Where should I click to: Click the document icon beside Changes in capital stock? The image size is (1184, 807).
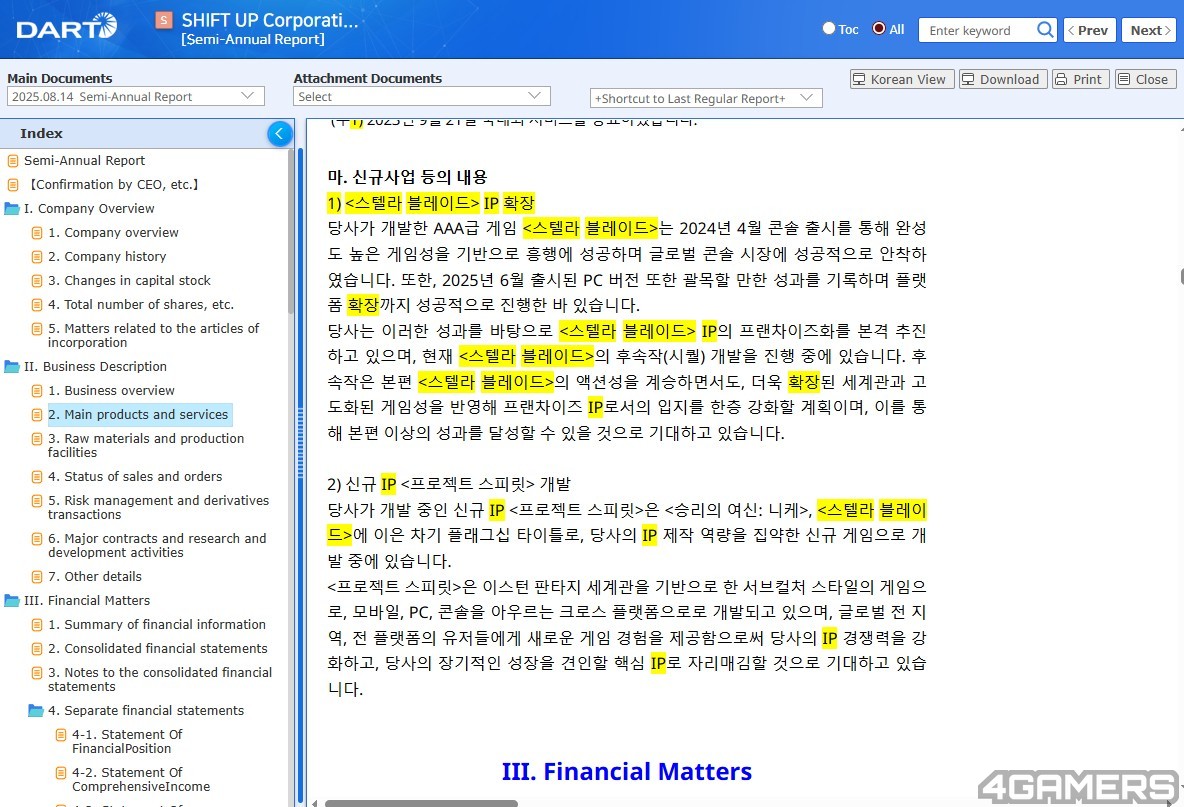click(37, 281)
